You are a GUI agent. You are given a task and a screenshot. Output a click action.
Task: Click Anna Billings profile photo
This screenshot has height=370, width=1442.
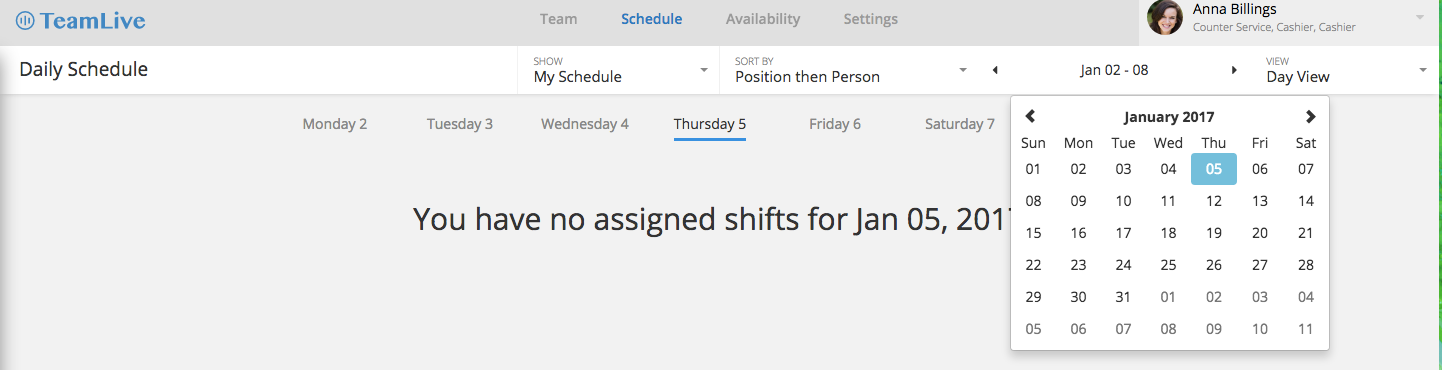1165,18
